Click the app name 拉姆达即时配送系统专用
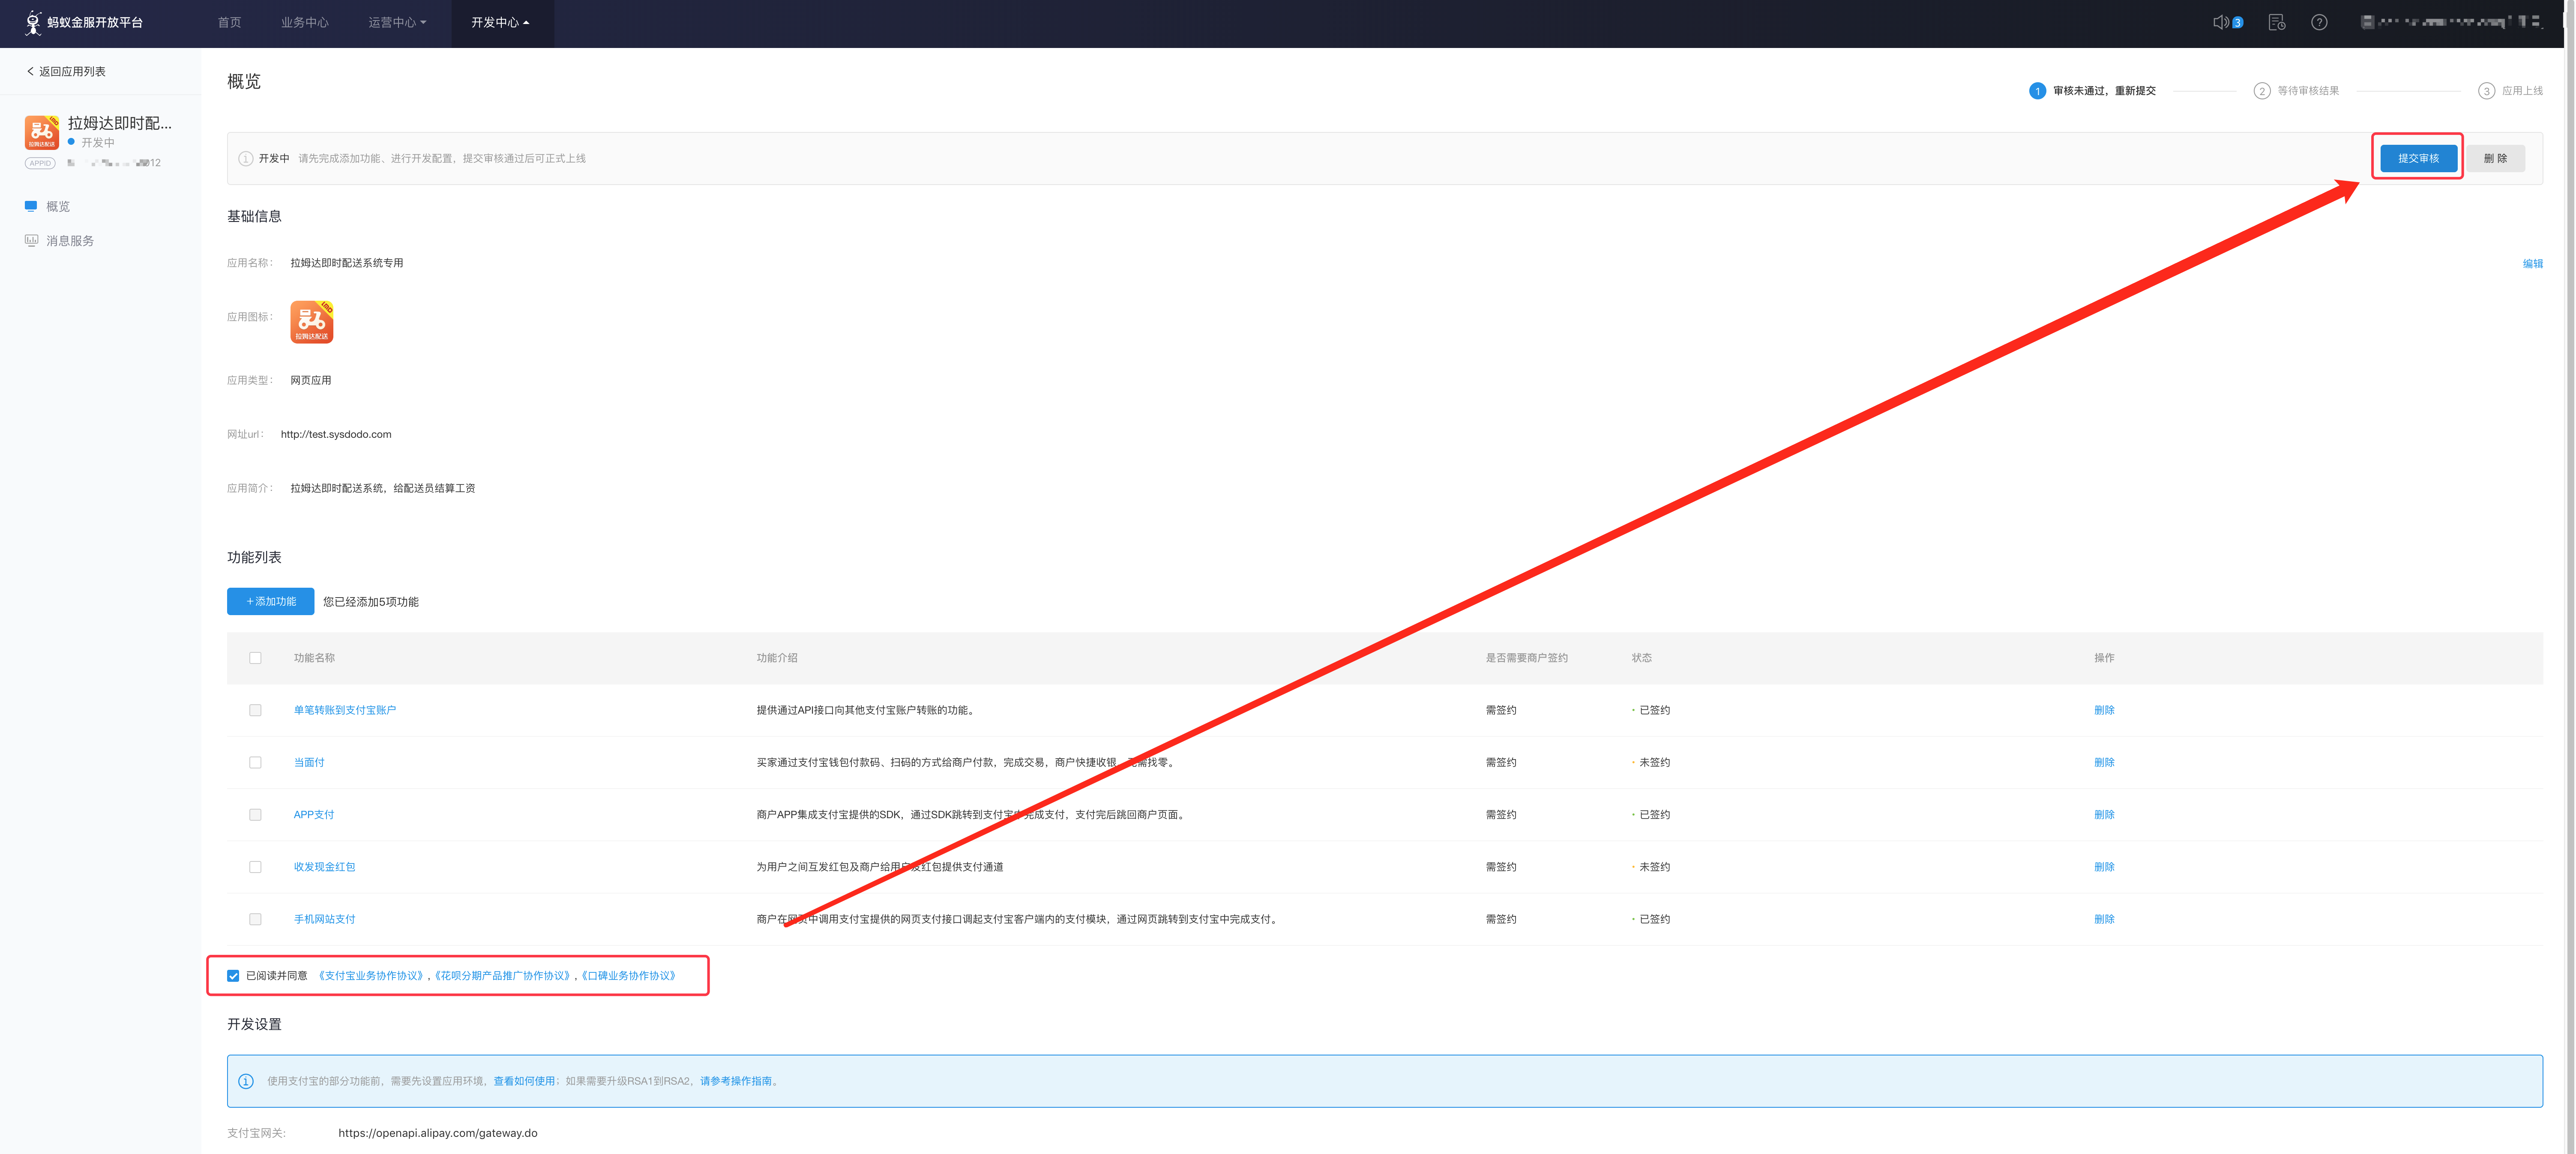Viewport: 2576px width, 1154px height. click(347, 263)
